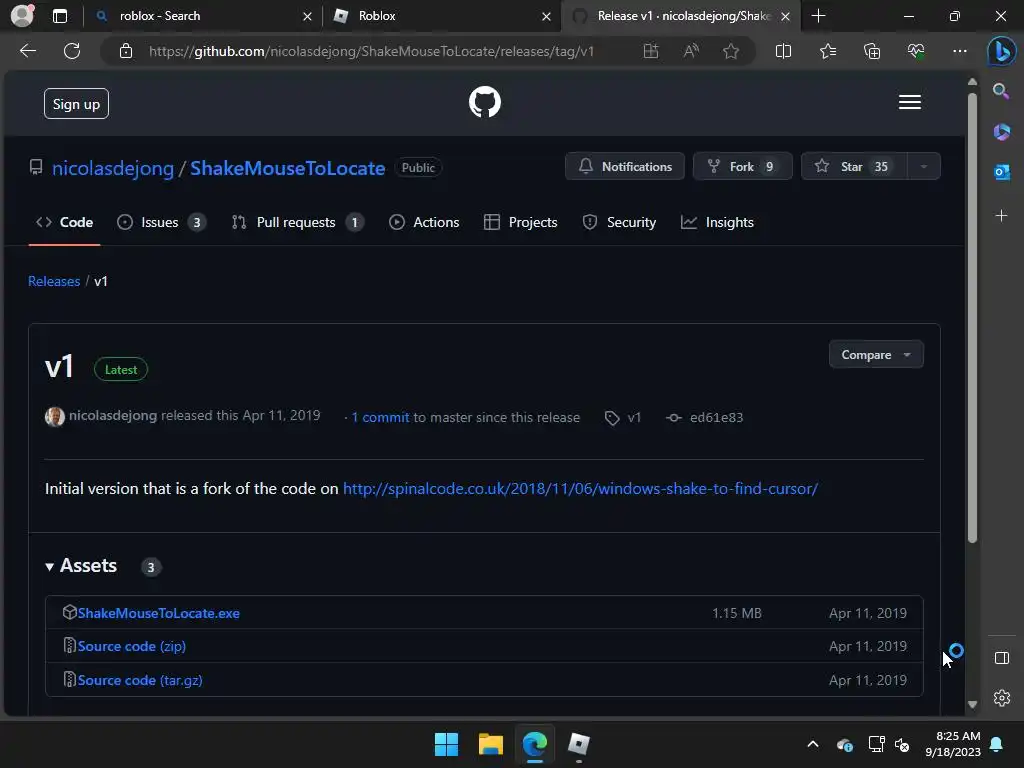1024x768 pixels.
Task: Add this page to favorites star
Action: [731, 51]
